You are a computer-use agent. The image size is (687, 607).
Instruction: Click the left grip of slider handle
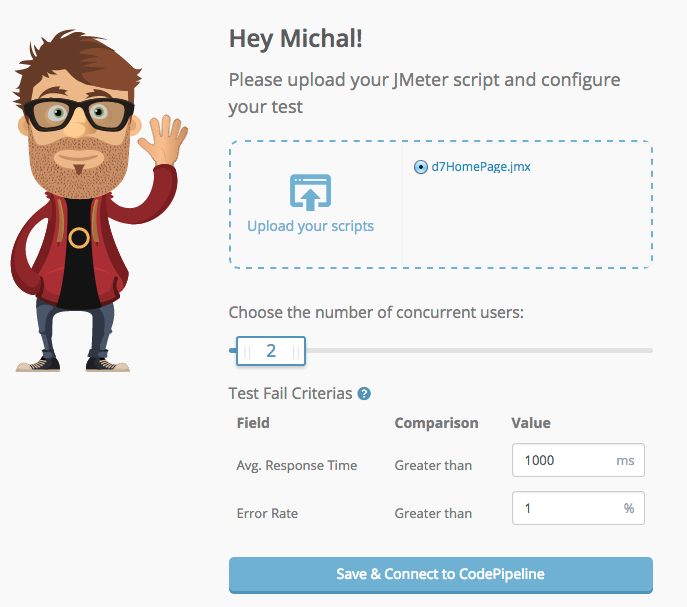tap(247, 351)
